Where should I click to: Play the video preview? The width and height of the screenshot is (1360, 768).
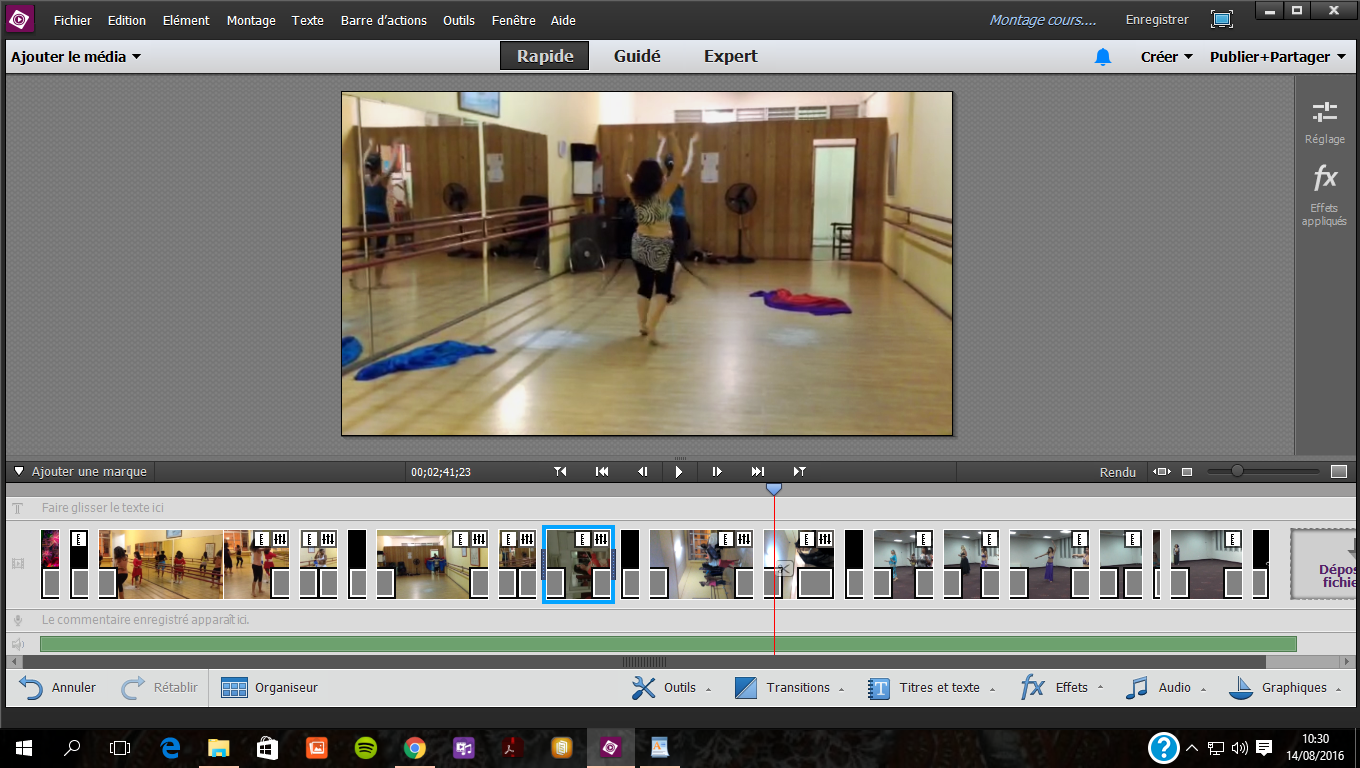pyautogui.click(x=679, y=472)
